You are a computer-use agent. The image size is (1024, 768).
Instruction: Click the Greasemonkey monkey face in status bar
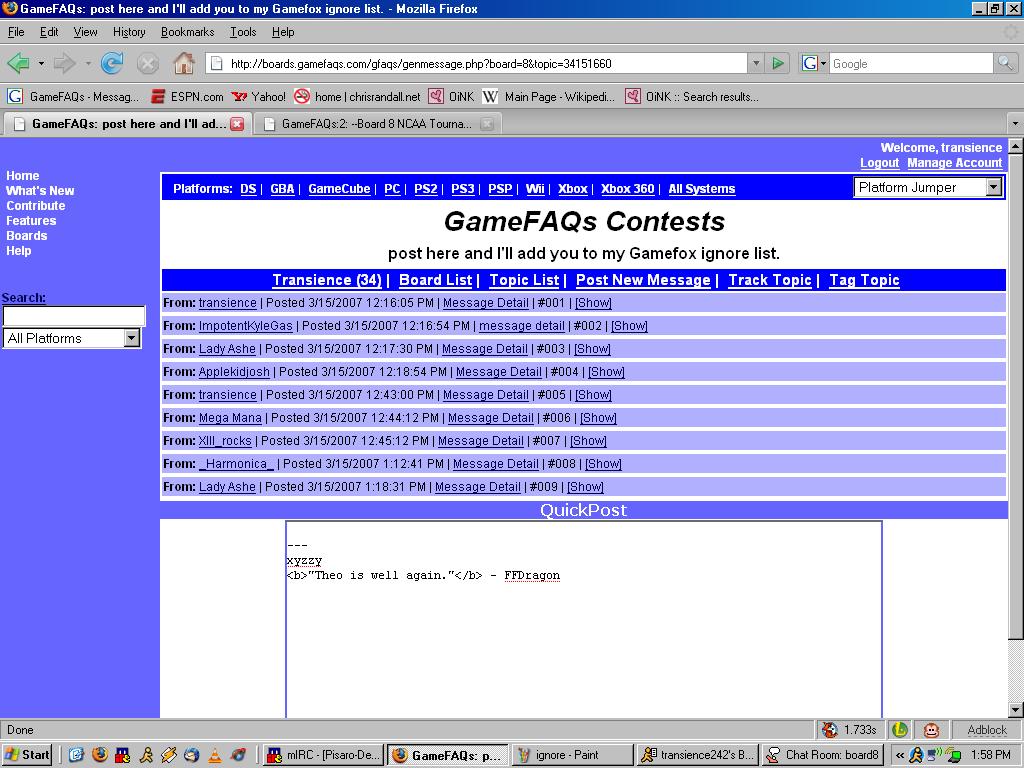click(x=931, y=730)
